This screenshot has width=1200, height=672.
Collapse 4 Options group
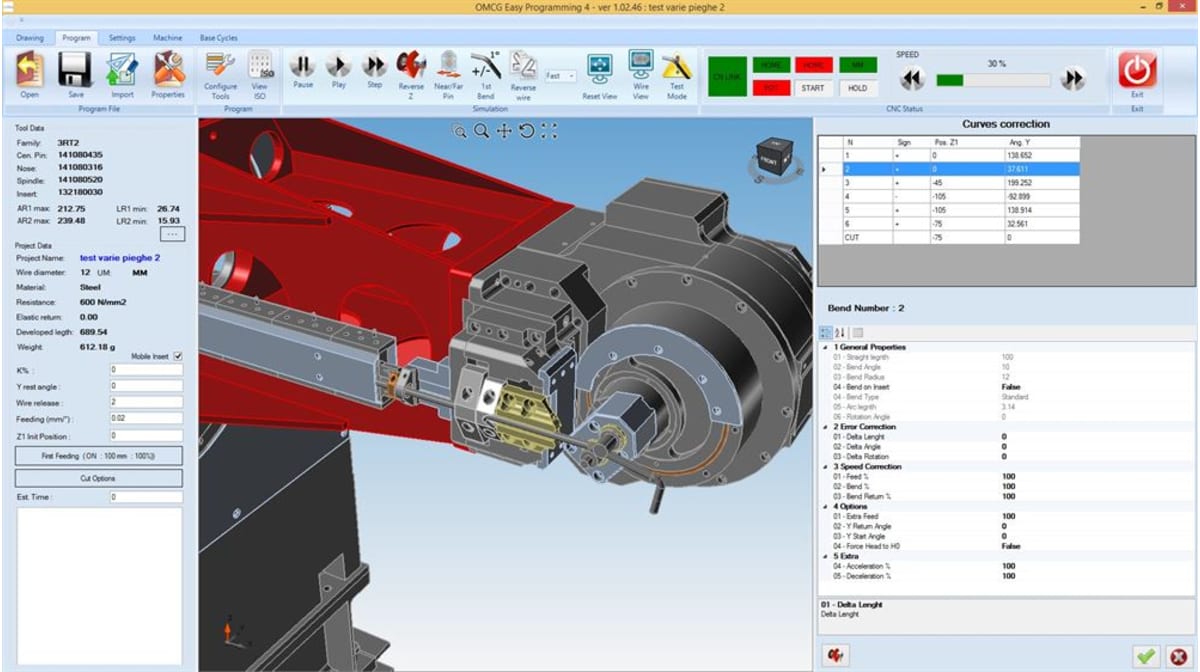825,507
